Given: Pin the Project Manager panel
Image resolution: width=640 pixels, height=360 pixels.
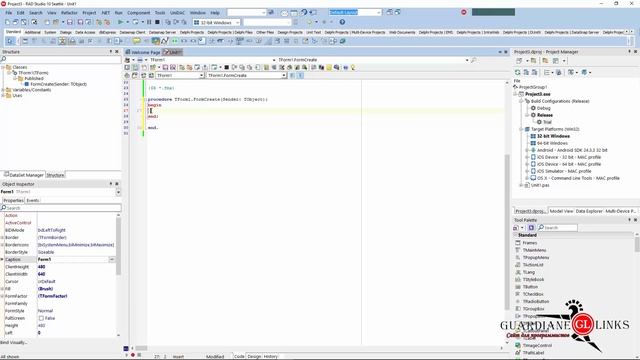Looking at the screenshot, I should pos(629,52).
